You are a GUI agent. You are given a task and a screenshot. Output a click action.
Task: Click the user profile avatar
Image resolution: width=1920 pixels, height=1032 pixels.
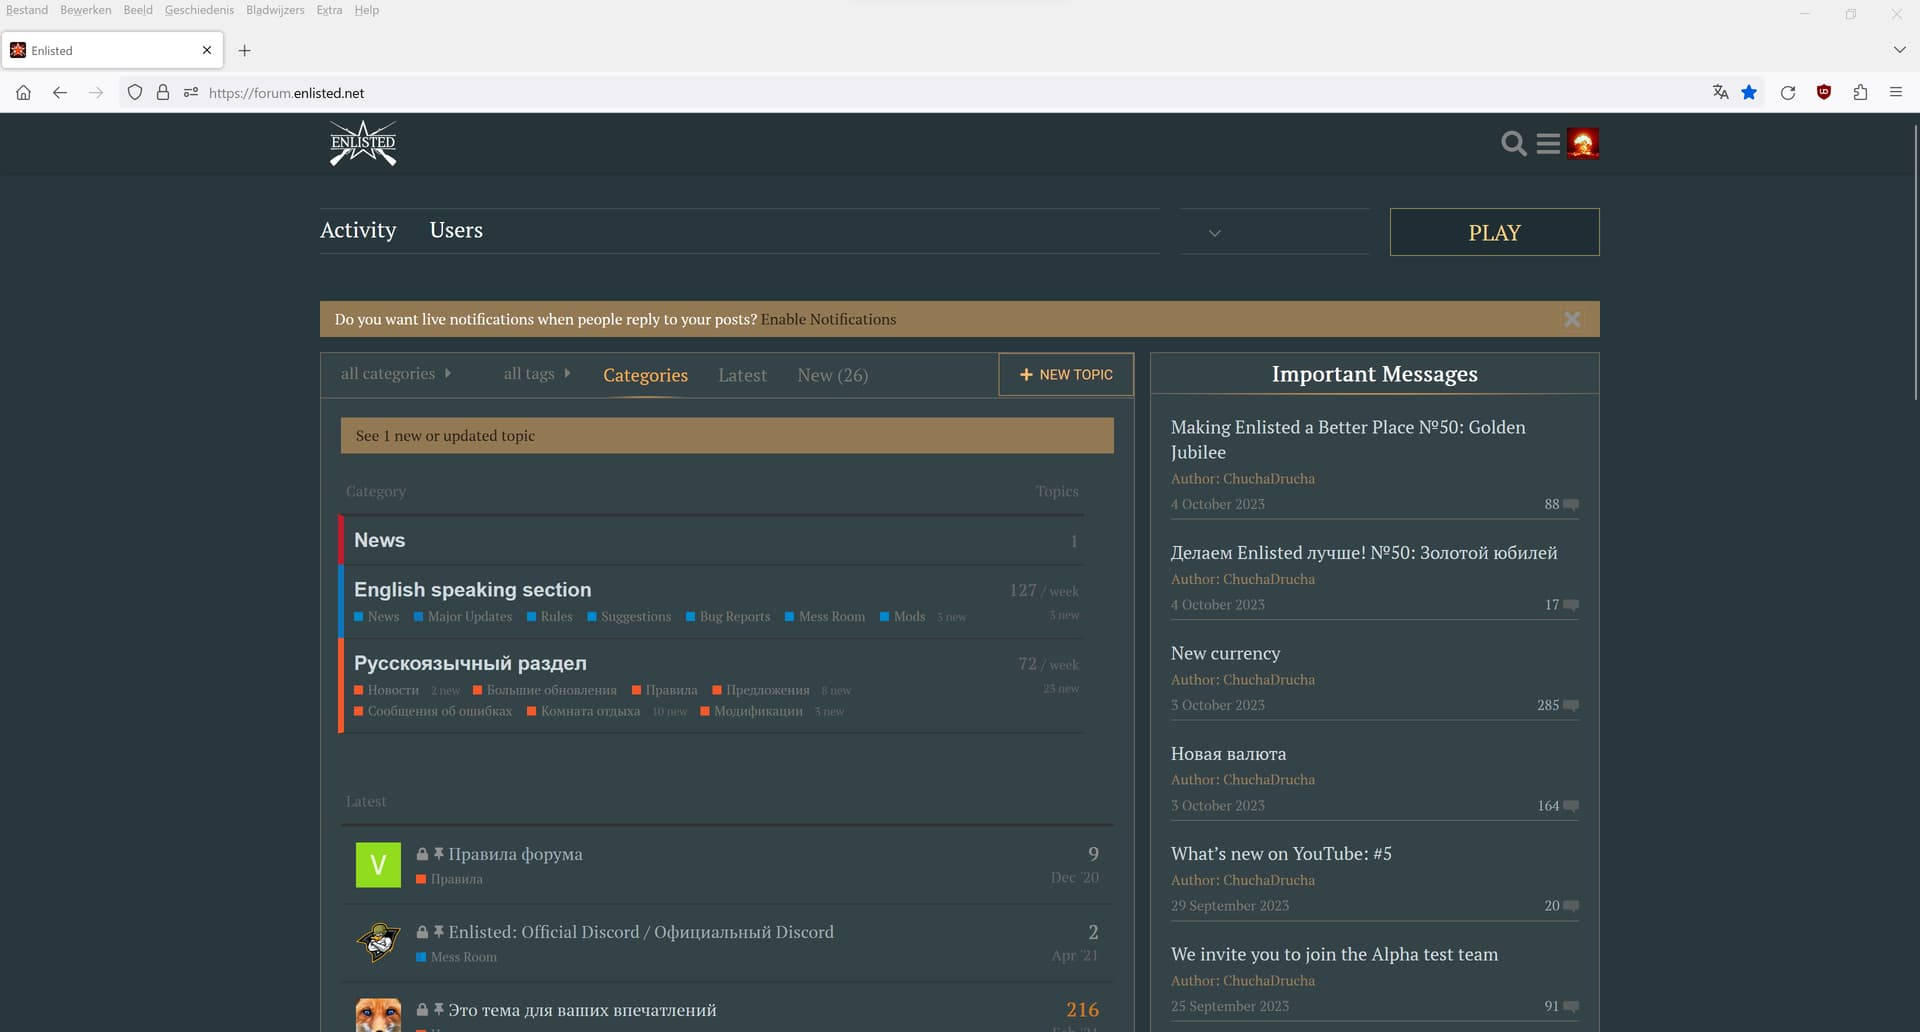click(x=1582, y=144)
